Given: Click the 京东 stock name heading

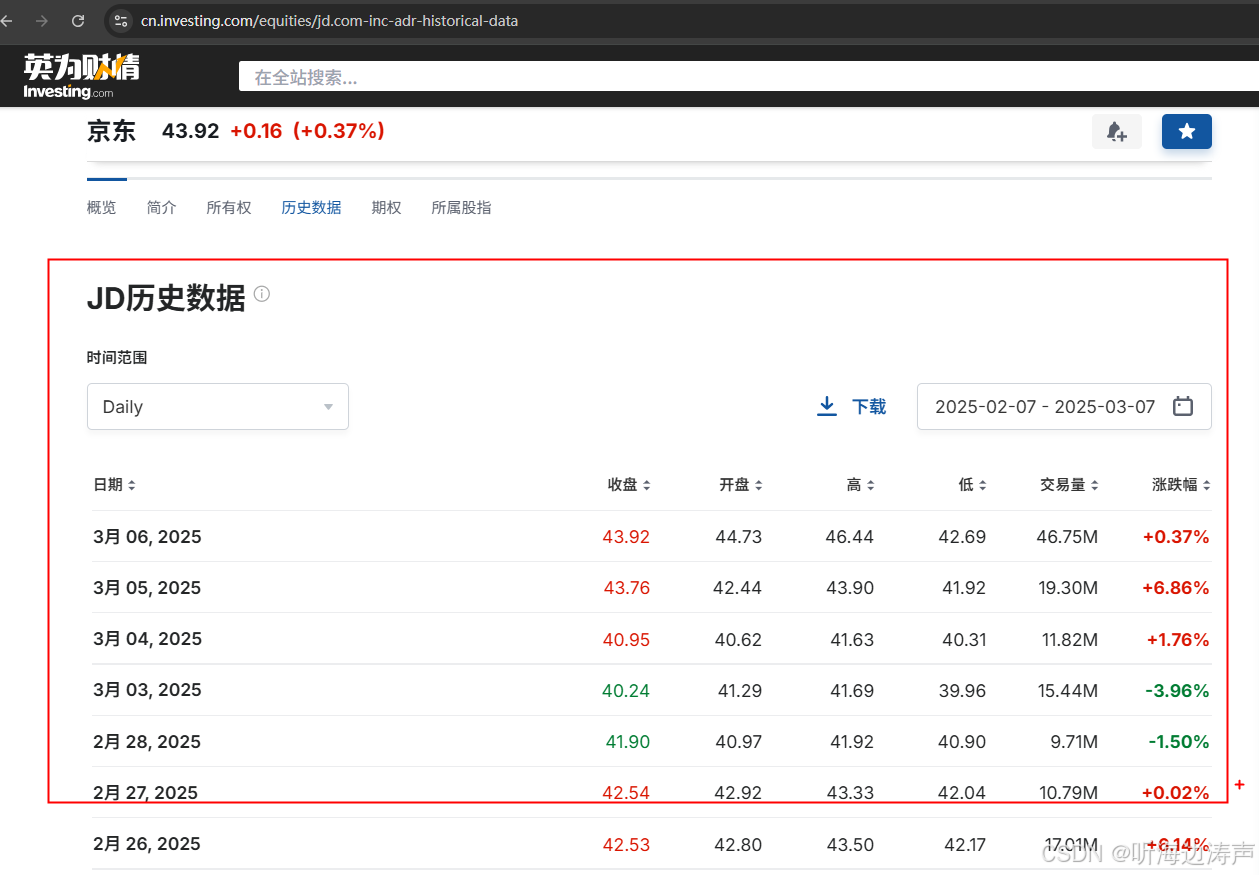Looking at the screenshot, I should pos(111,131).
